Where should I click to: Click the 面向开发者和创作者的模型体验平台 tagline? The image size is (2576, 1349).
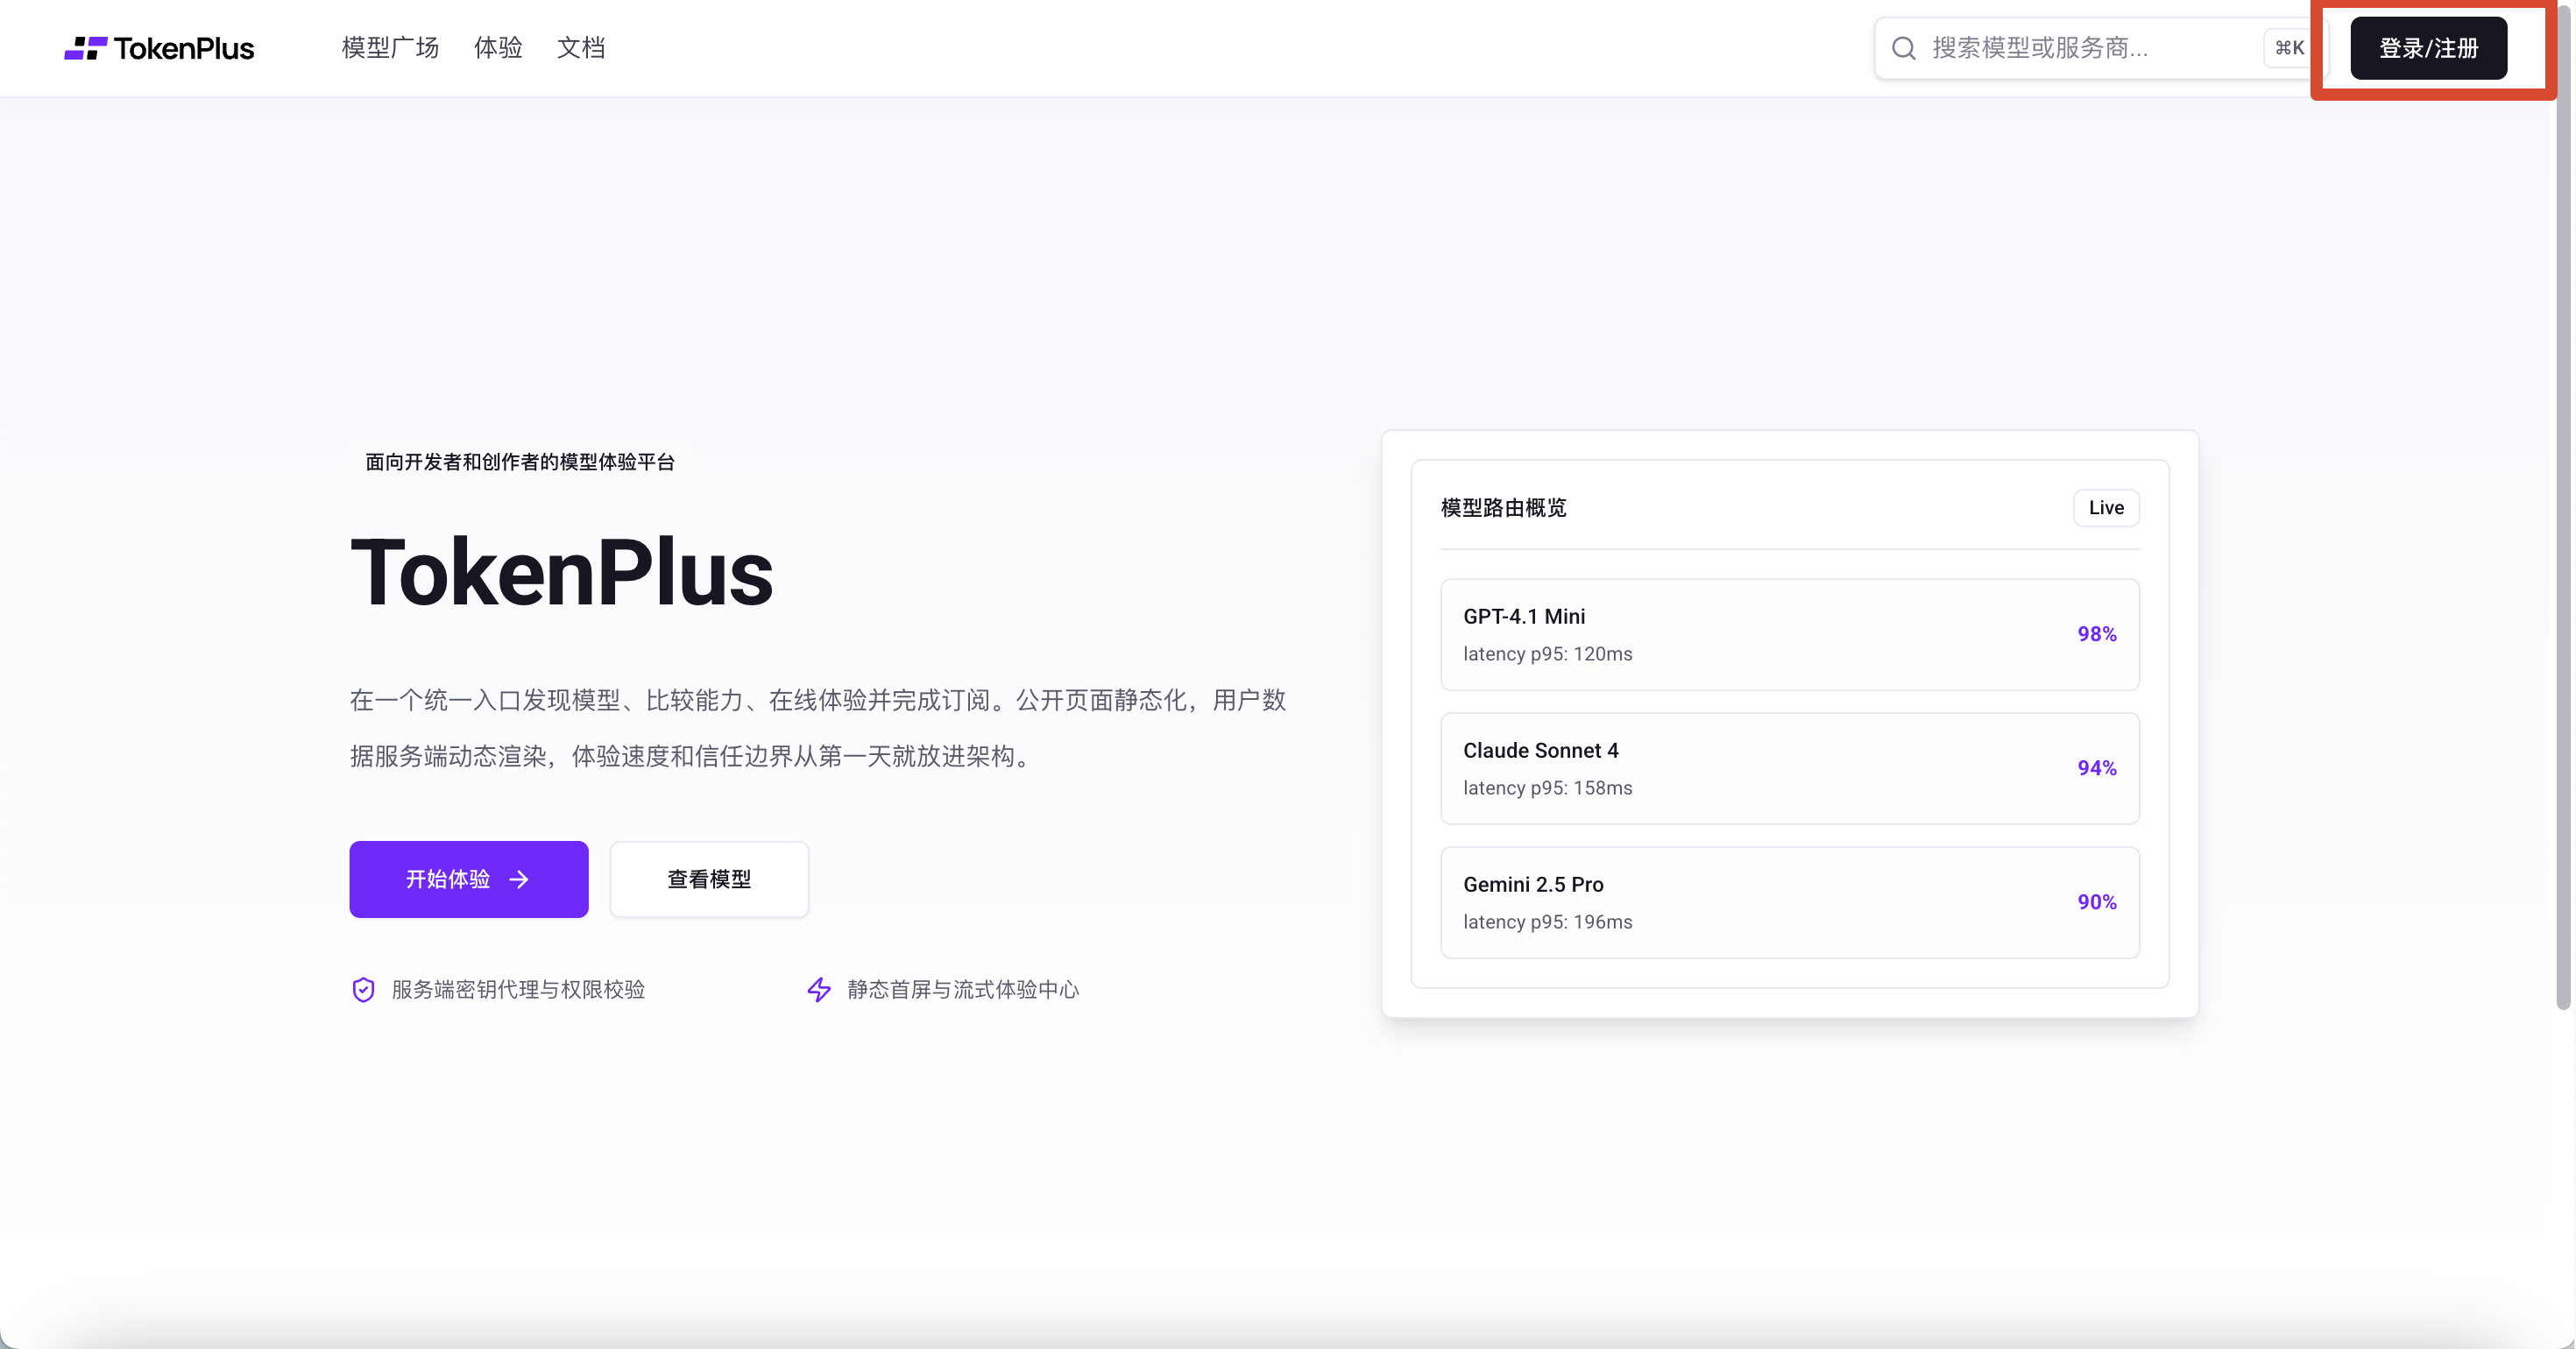coord(520,462)
